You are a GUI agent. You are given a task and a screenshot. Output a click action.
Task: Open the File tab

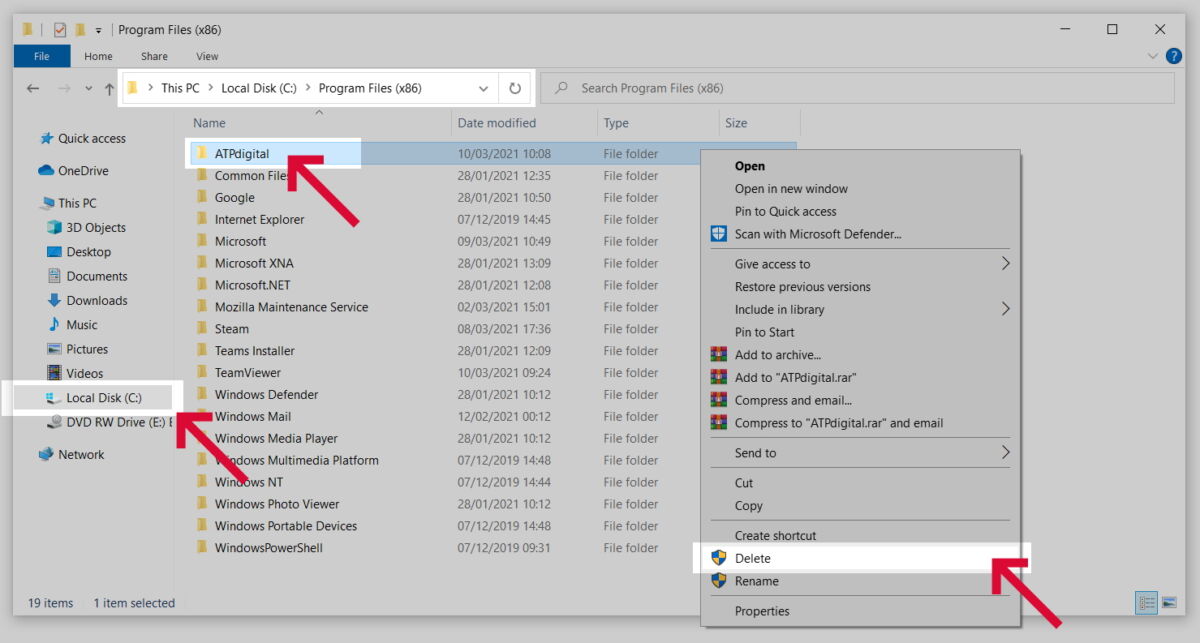coord(42,56)
